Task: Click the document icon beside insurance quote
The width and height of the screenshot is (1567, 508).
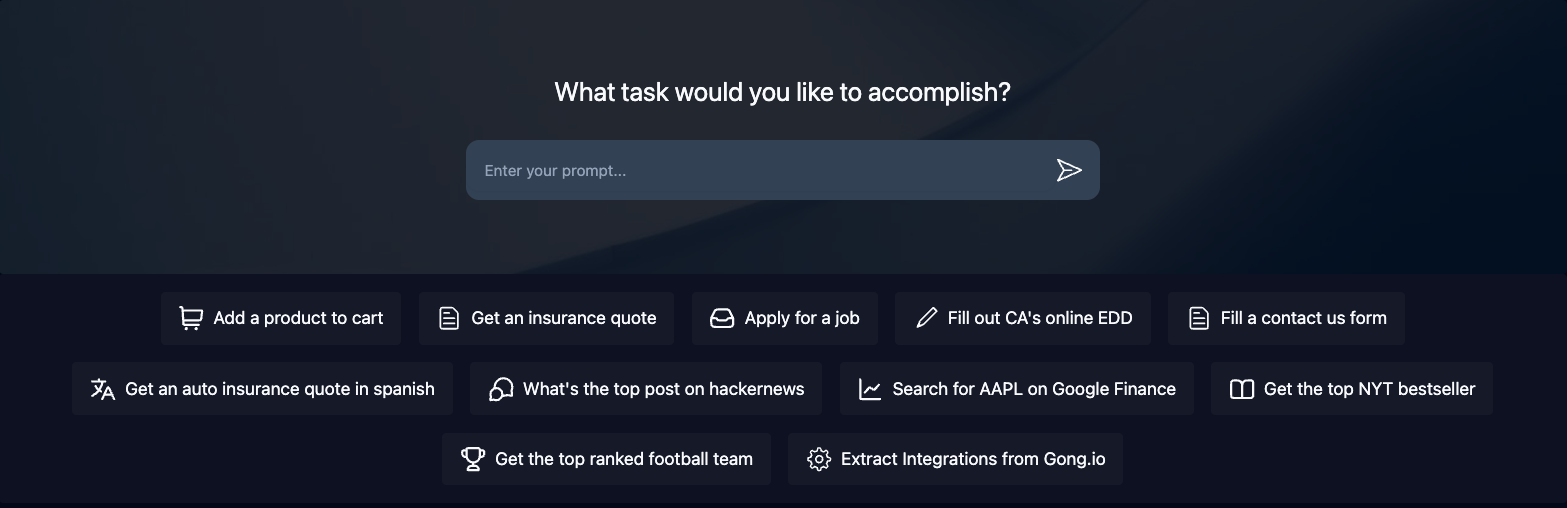Action: tap(449, 318)
